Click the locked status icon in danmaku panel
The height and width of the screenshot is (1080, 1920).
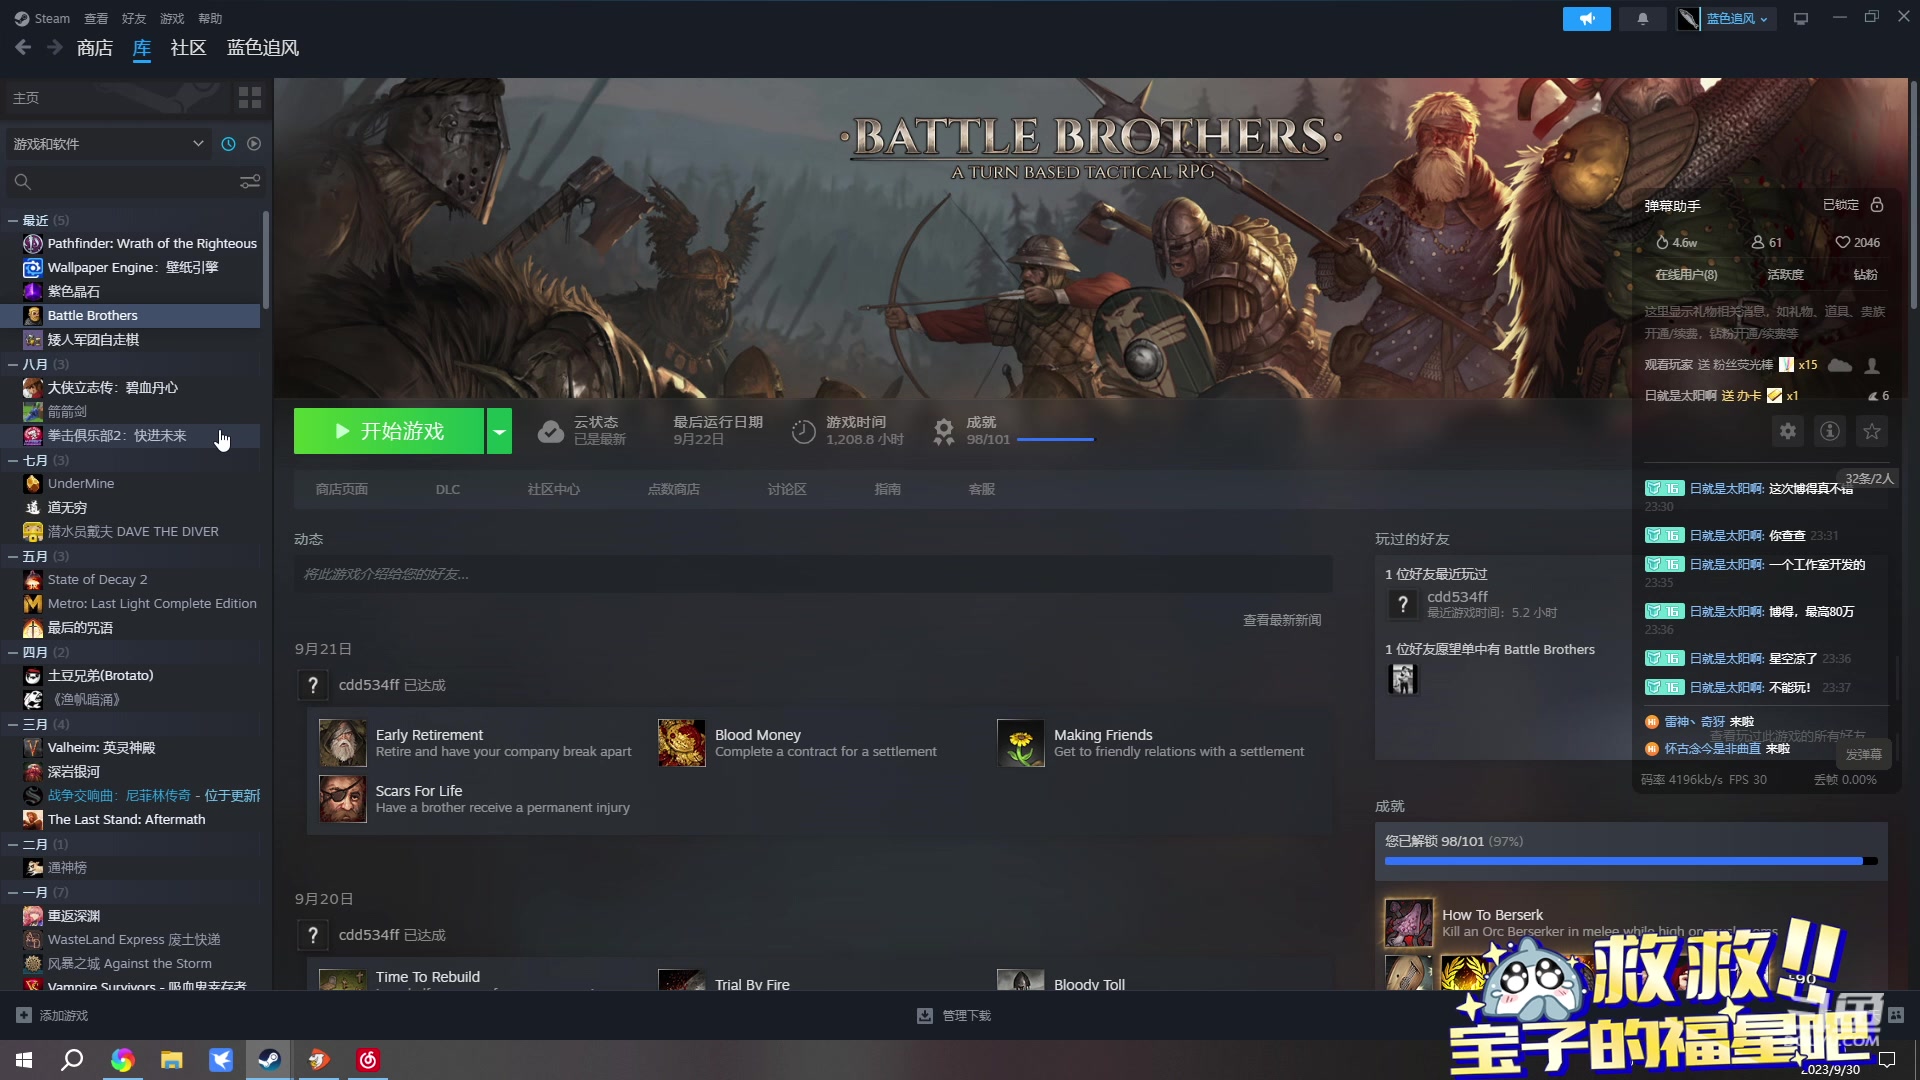coord(1877,204)
